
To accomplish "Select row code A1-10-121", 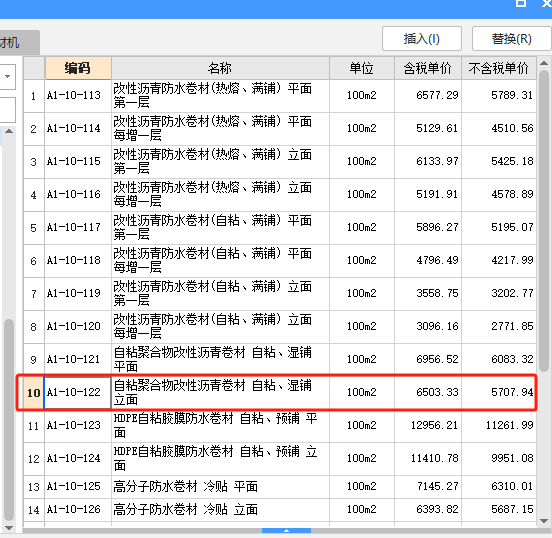I will pos(74,359).
